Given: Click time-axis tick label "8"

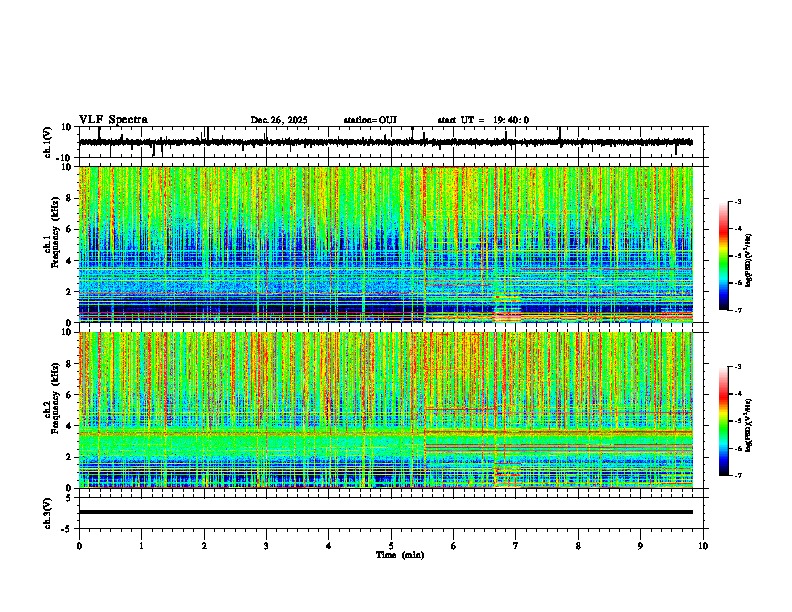Looking at the screenshot, I should pyautogui.click(x=578, y=546).
